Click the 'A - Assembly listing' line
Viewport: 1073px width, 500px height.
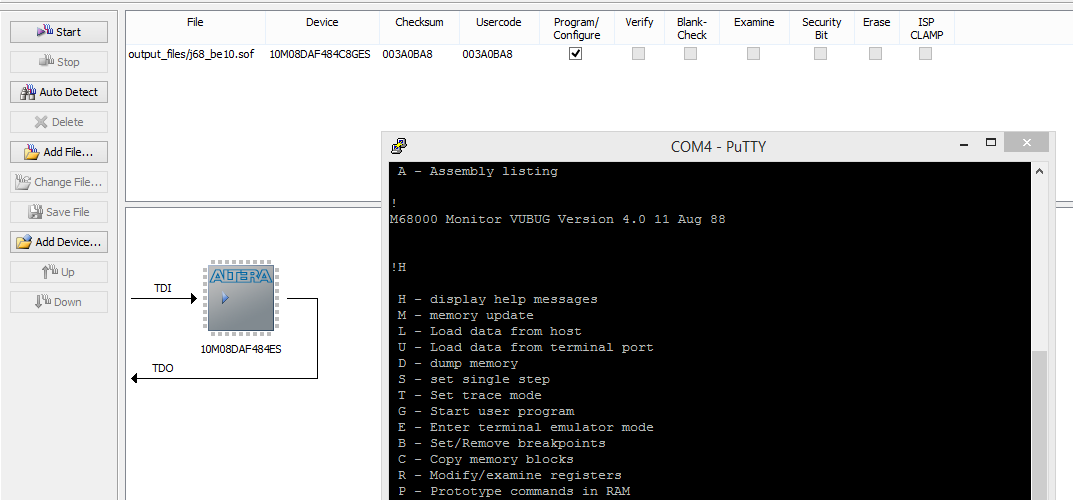point(478,172)
